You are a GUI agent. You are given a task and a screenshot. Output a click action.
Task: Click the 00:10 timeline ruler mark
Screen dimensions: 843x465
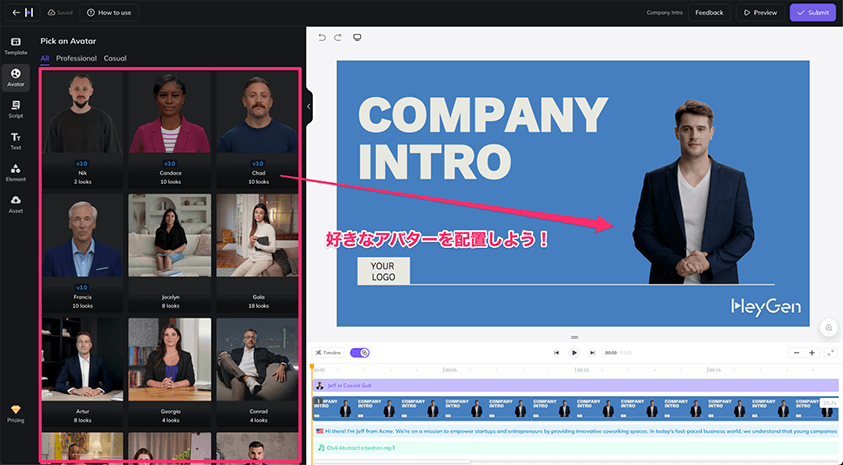(582, 370)
